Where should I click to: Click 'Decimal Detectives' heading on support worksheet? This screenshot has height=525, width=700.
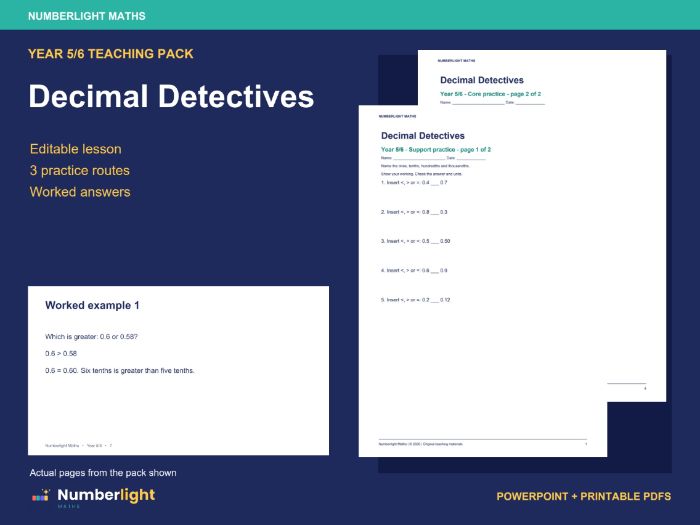click(x=423, y=136)
